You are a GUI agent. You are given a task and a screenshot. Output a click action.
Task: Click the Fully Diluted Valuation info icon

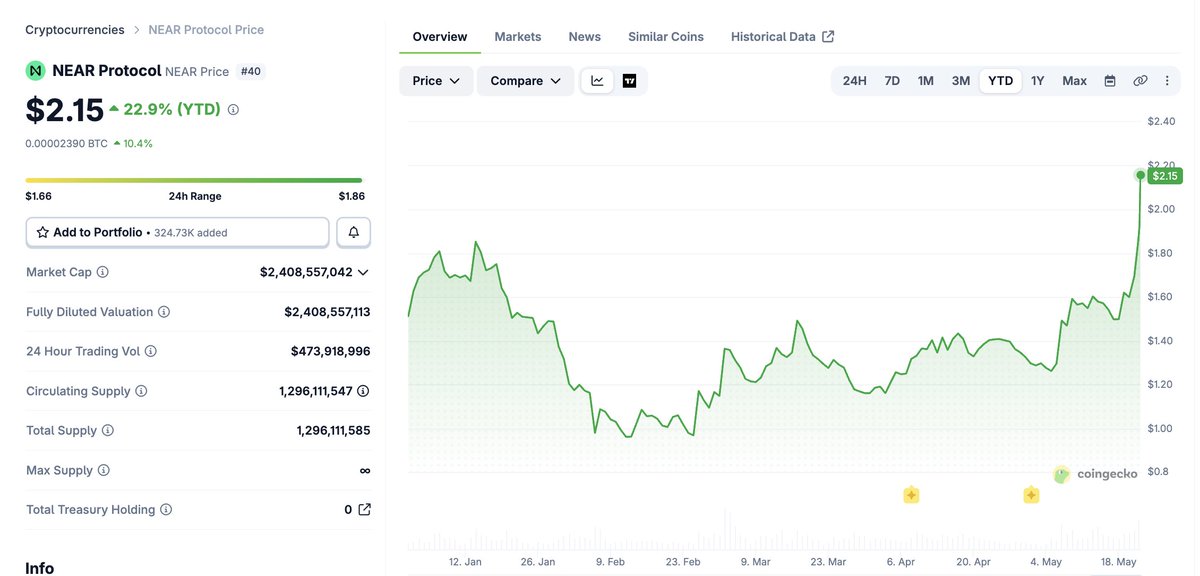click(164, 312)
